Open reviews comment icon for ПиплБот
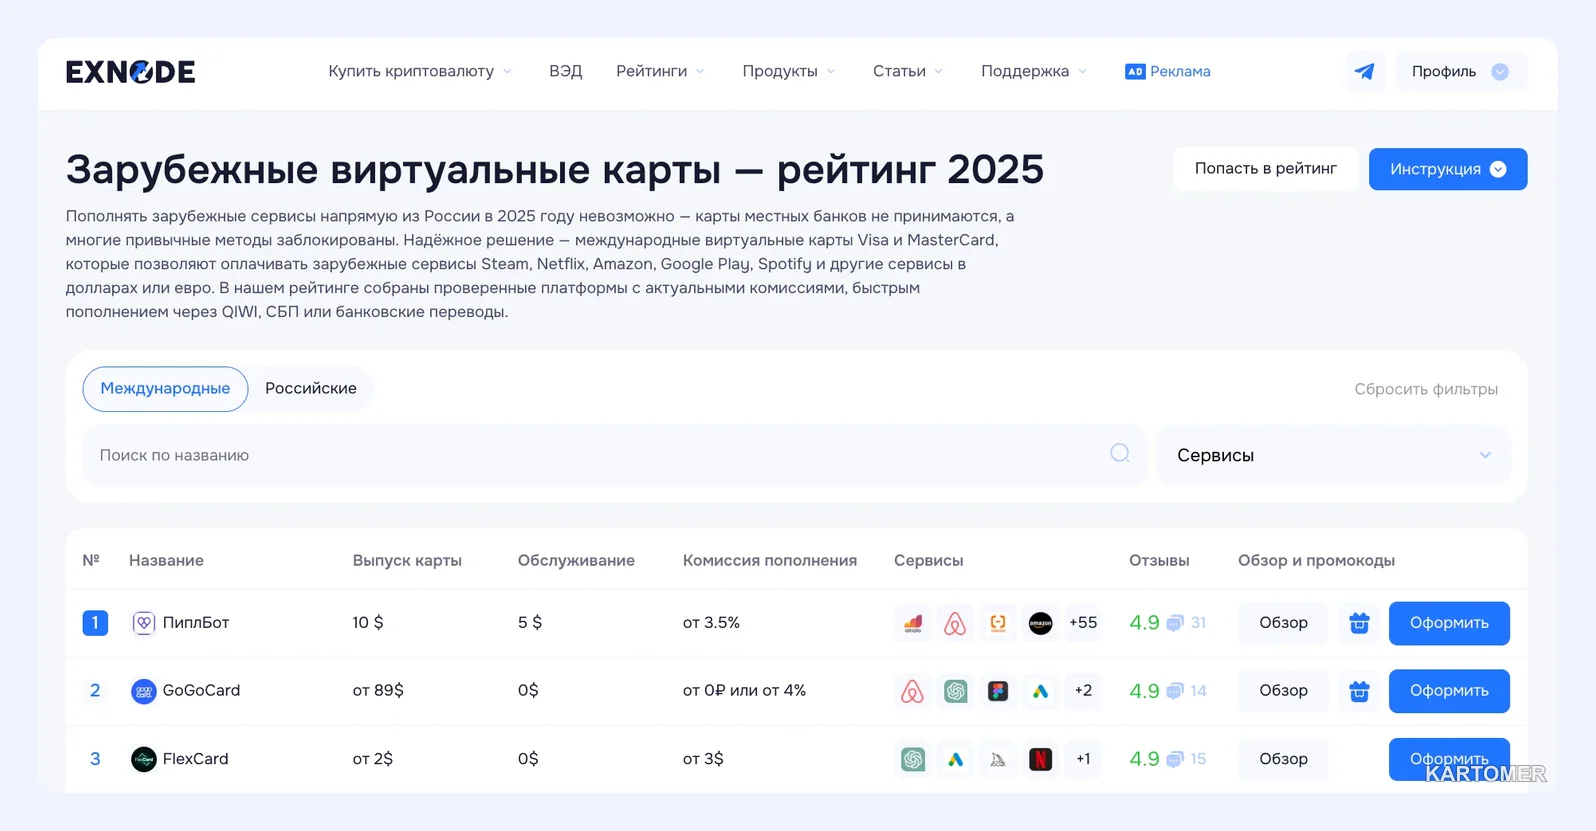Viewport: 1596px width, 831px height. 1175,623
